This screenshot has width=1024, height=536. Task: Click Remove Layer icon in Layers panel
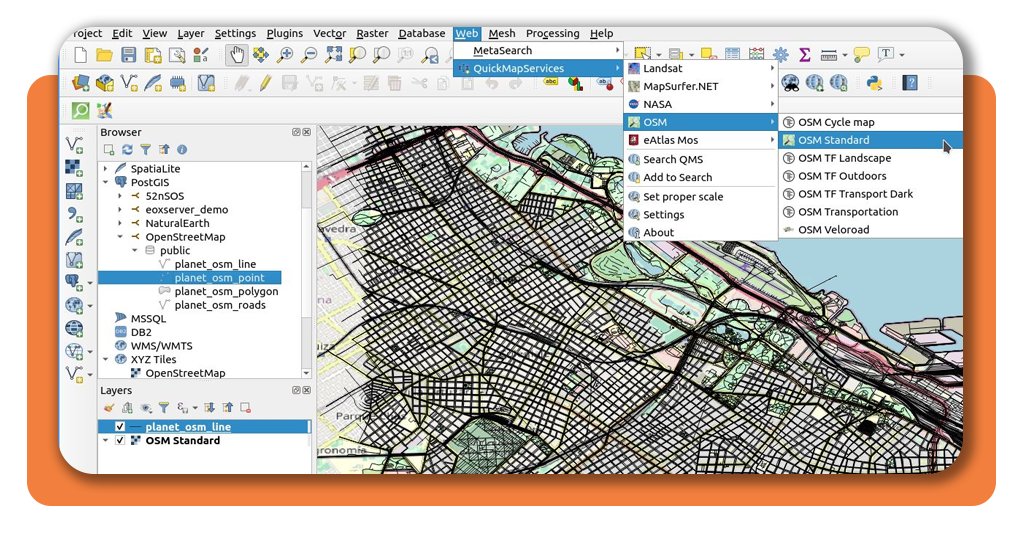(246, 408)
